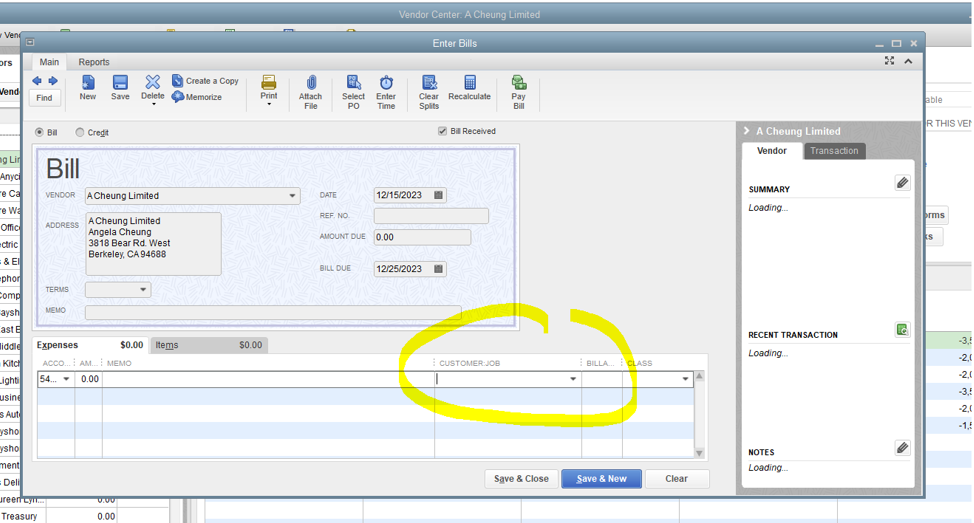Image resolution: width=974 pixels, height=523 pixels.
Task: Switch to the Main ribbon tab
Action: (x=49, y=62)
